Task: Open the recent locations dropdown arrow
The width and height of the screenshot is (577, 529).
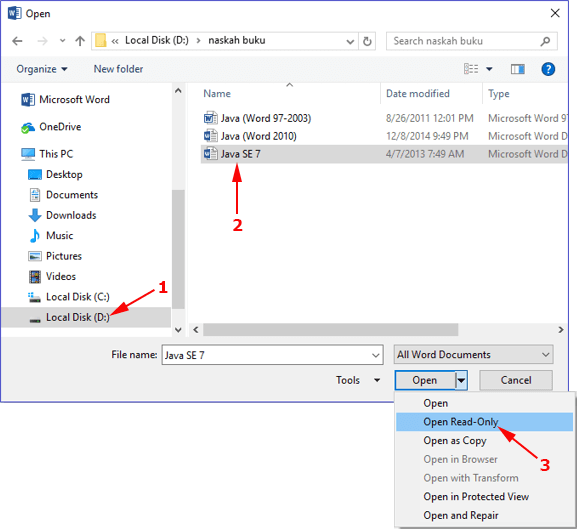Action: (x=62, y=41)
